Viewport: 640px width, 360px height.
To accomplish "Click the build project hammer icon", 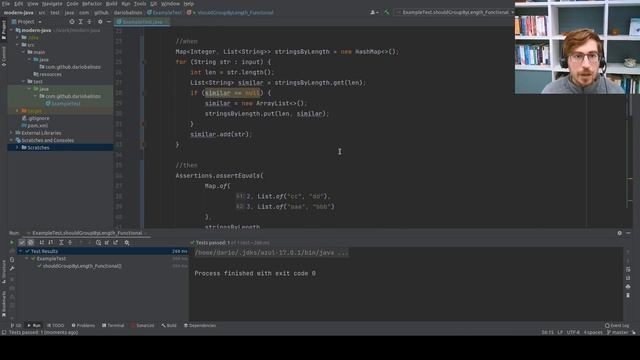I will (387, 13).
